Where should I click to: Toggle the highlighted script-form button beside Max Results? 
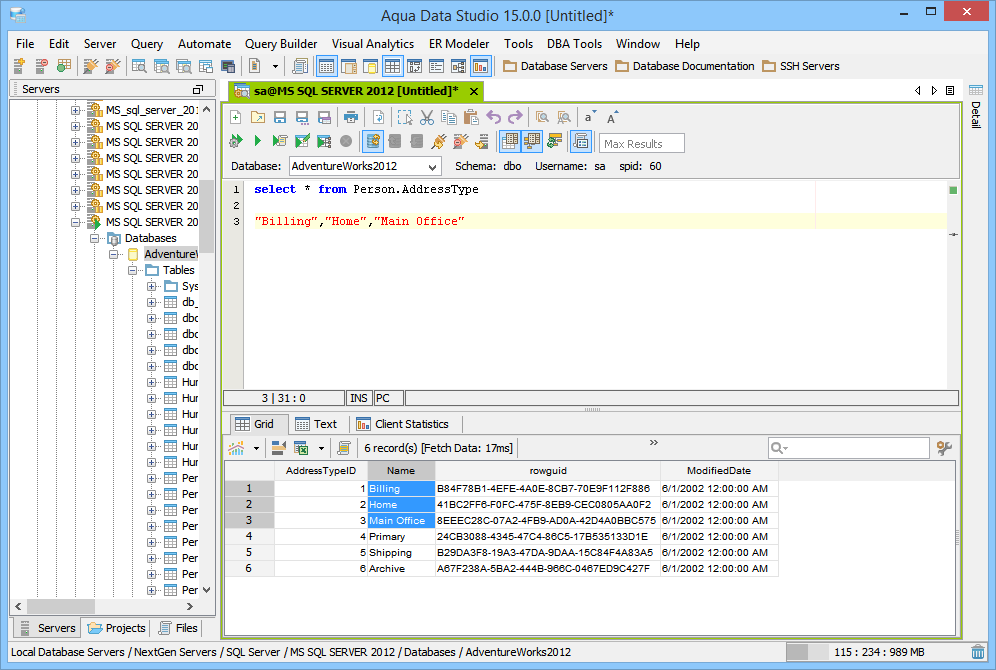[x=581, y=141]
